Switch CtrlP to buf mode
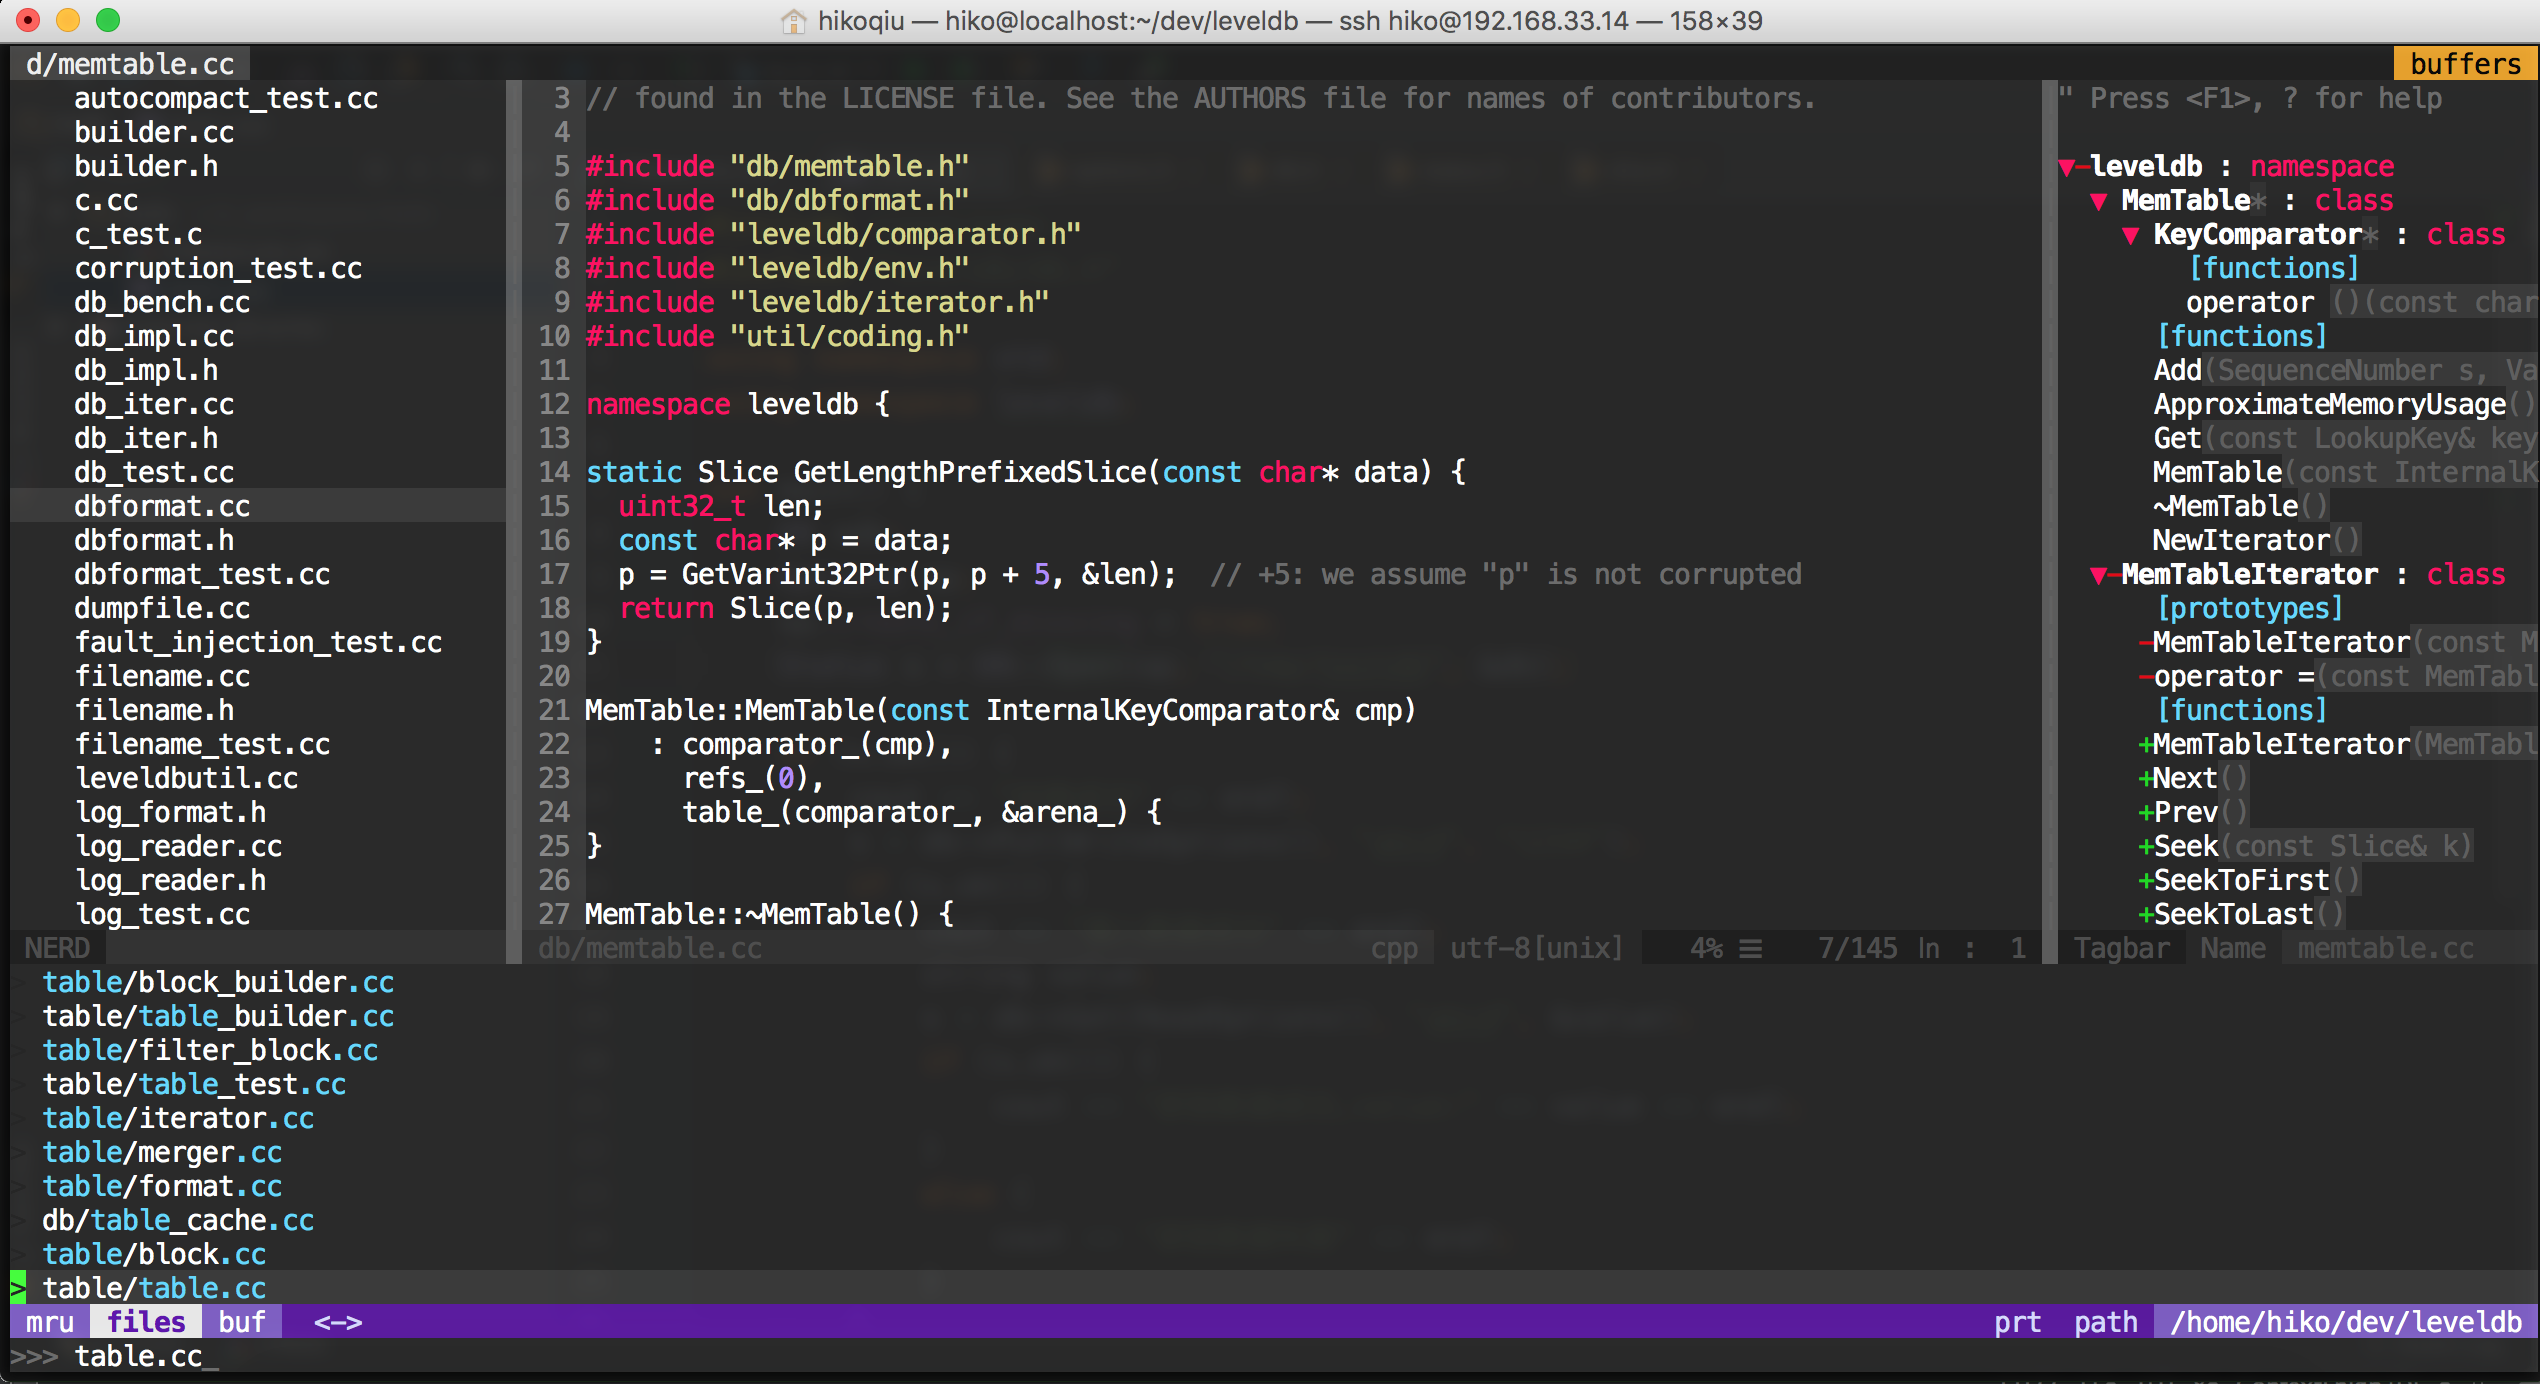The image size is (2540, 1384). pos(242,1322)
